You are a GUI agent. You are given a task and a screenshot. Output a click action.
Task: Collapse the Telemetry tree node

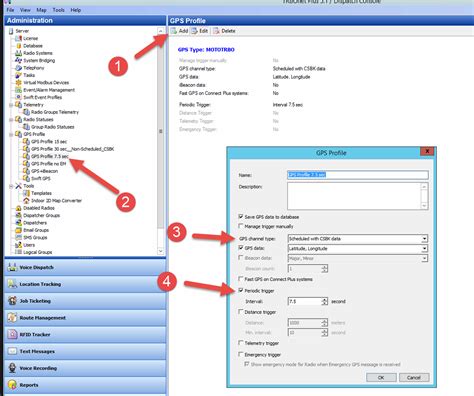coord(11,105)
